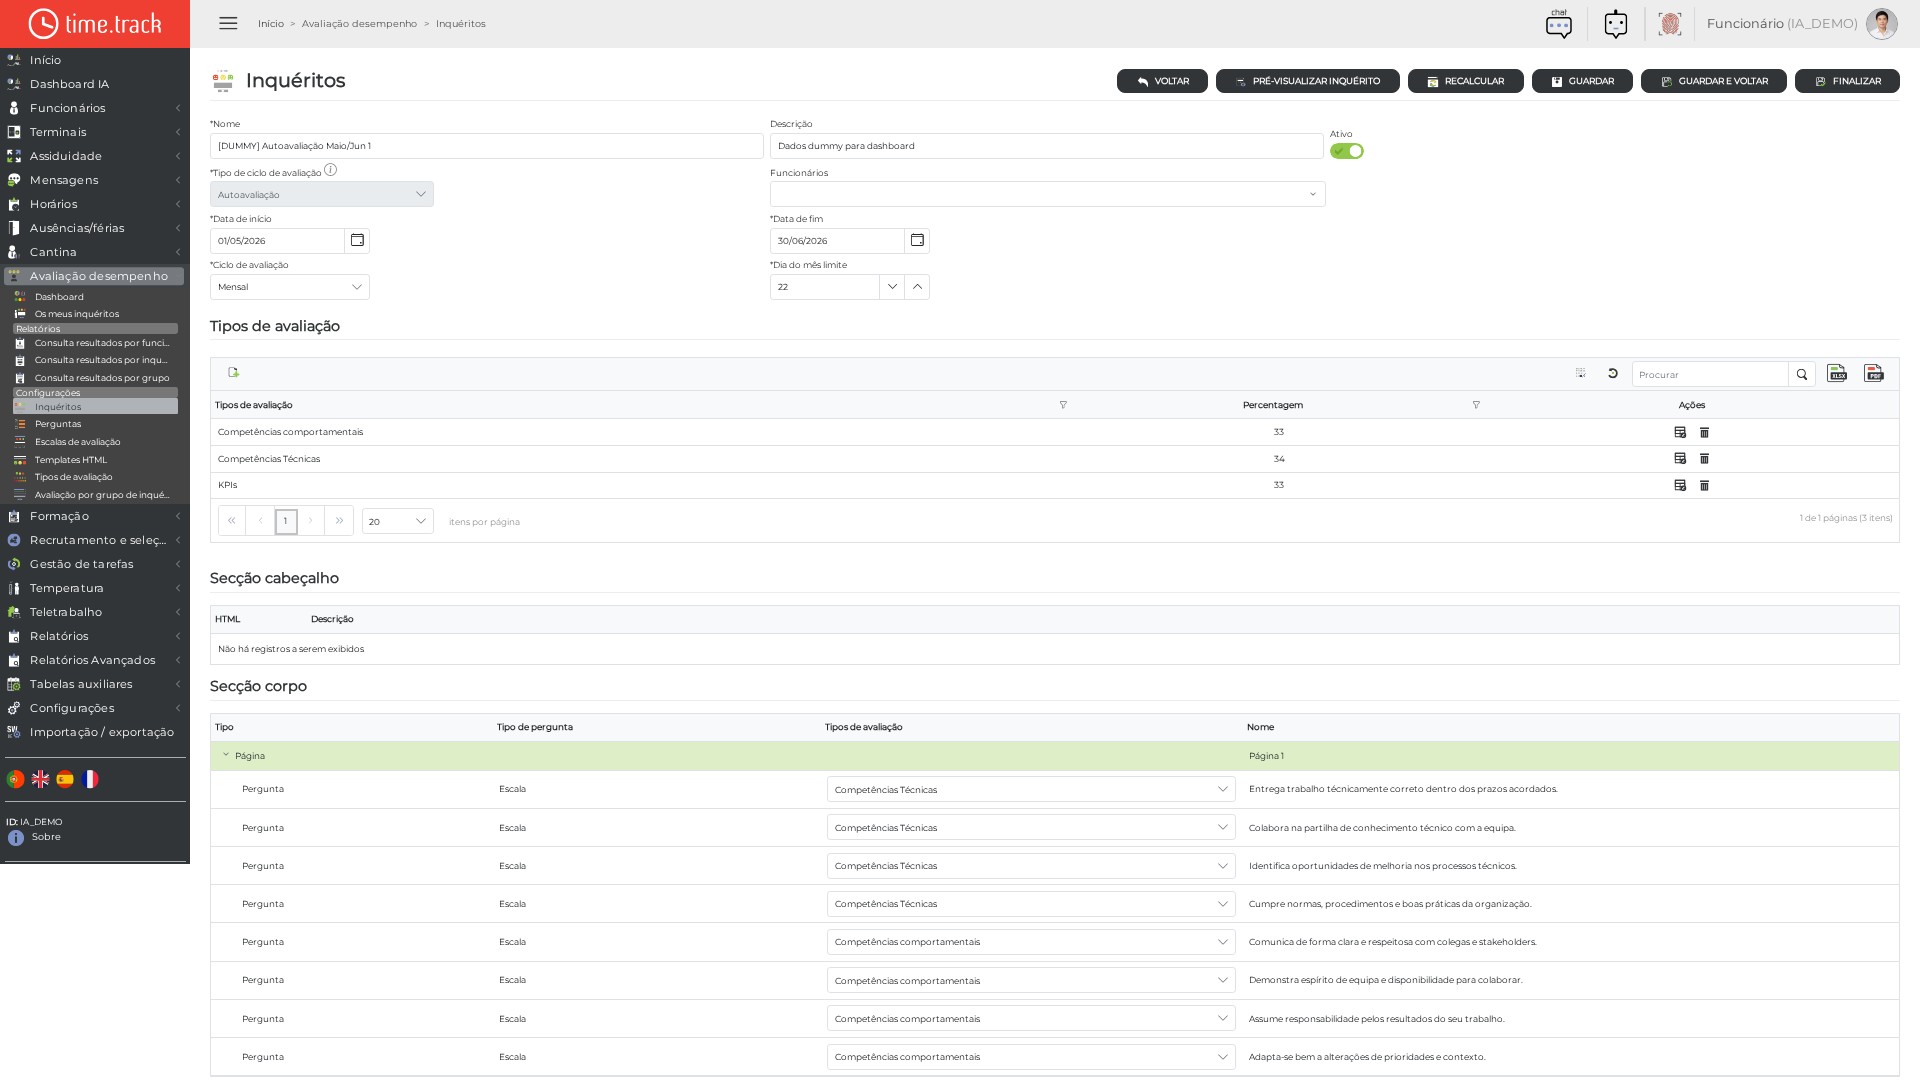Open the user profile avatar
Viewport: 1920px width, 1080px height.
1881,24
